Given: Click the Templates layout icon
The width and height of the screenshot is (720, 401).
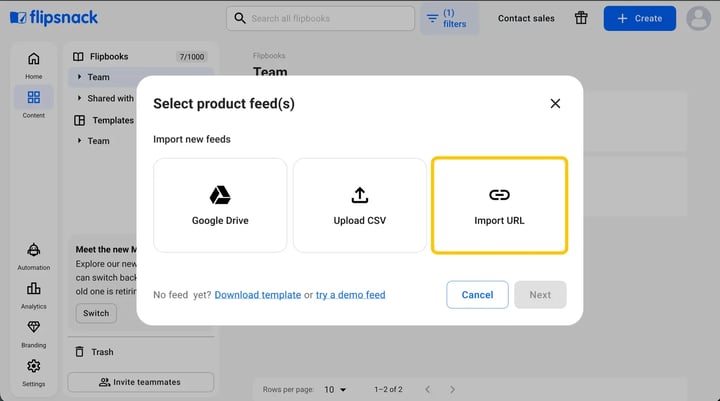Looking at the screenshot, I should click(x=79, y=120).
